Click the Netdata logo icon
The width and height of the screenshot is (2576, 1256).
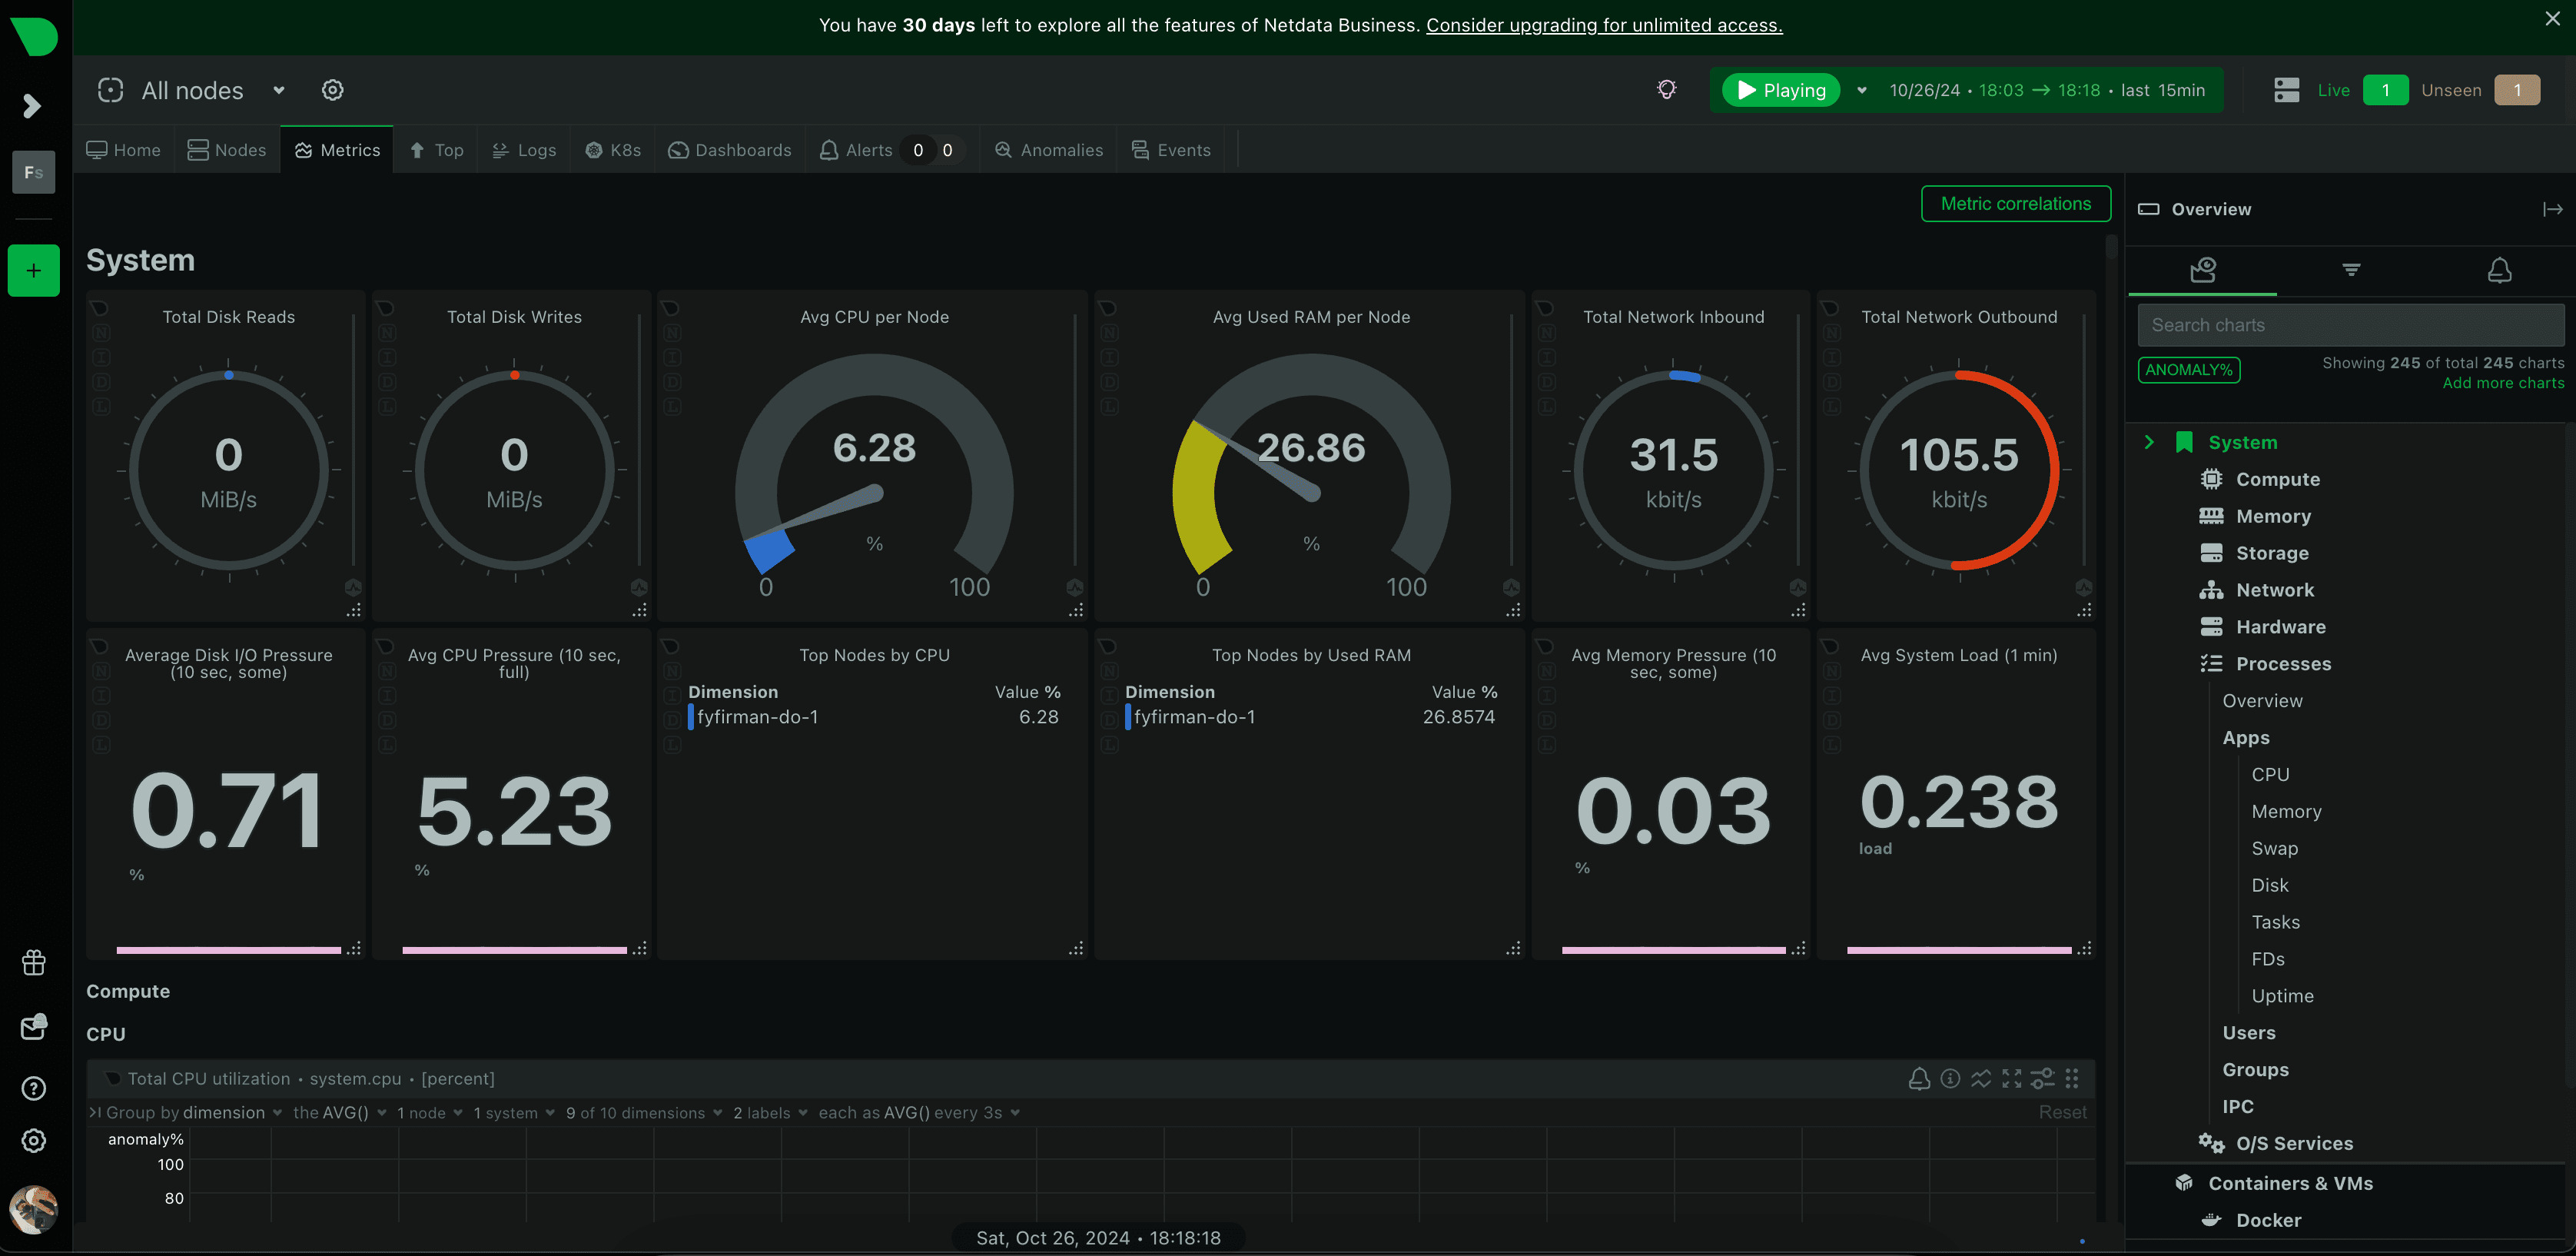(34, 37)
